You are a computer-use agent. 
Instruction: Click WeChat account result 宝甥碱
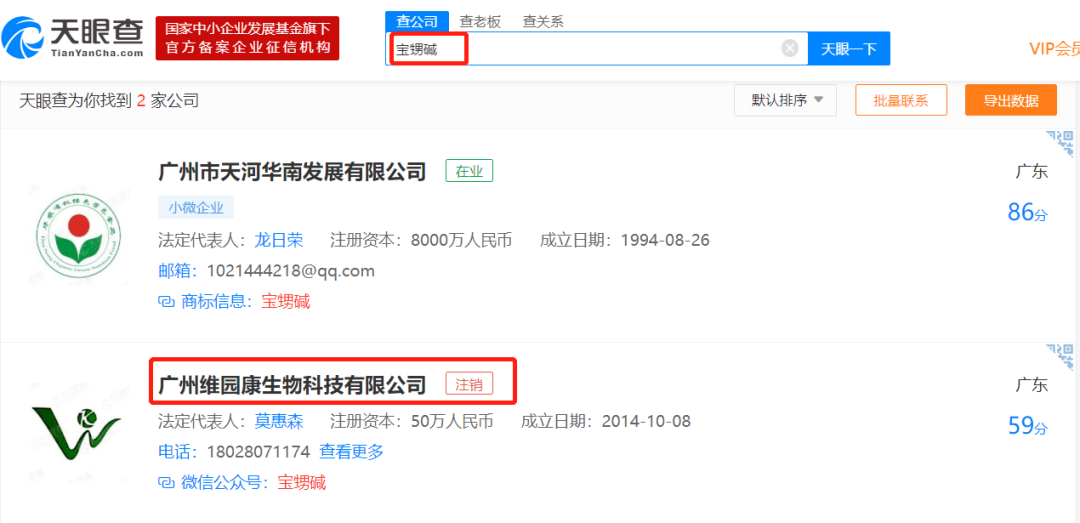click(x=302, y=482)
